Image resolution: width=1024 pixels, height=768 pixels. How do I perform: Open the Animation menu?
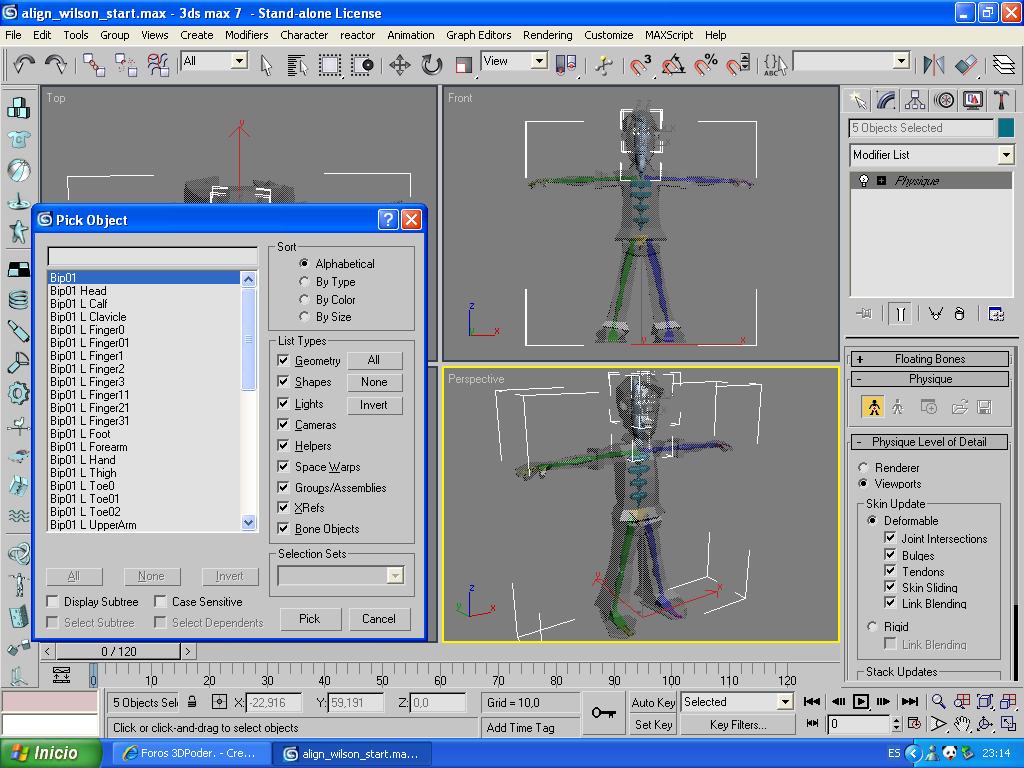point(410,35)
